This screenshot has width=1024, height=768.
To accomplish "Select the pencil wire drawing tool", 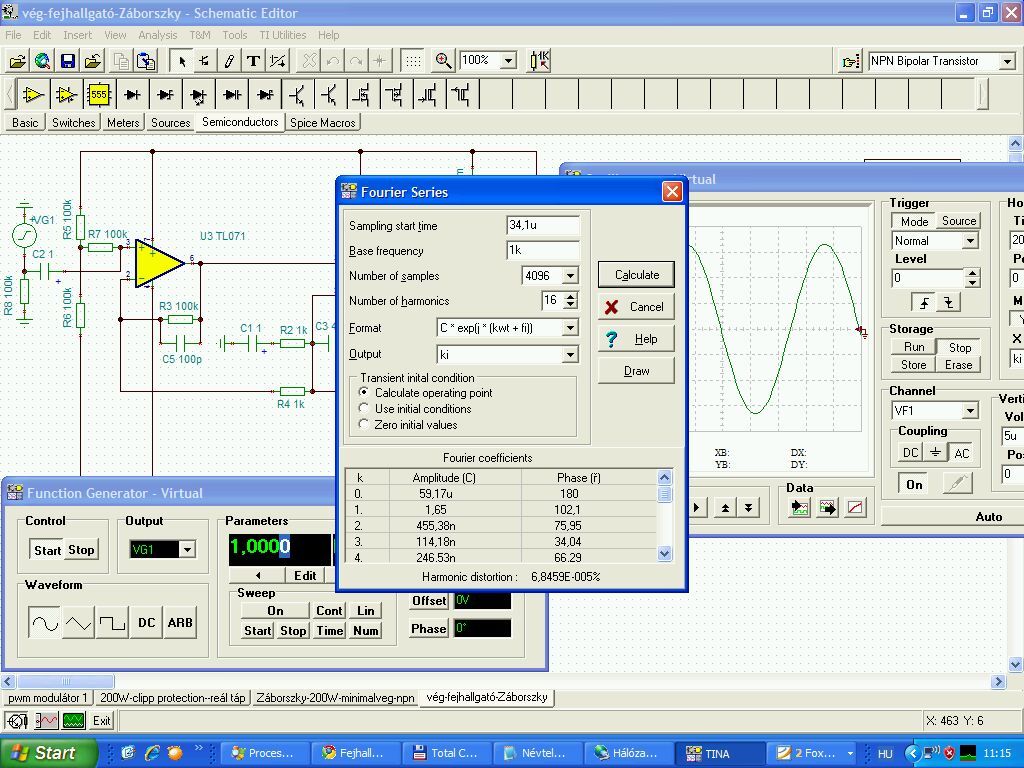I will coord(229,61).
